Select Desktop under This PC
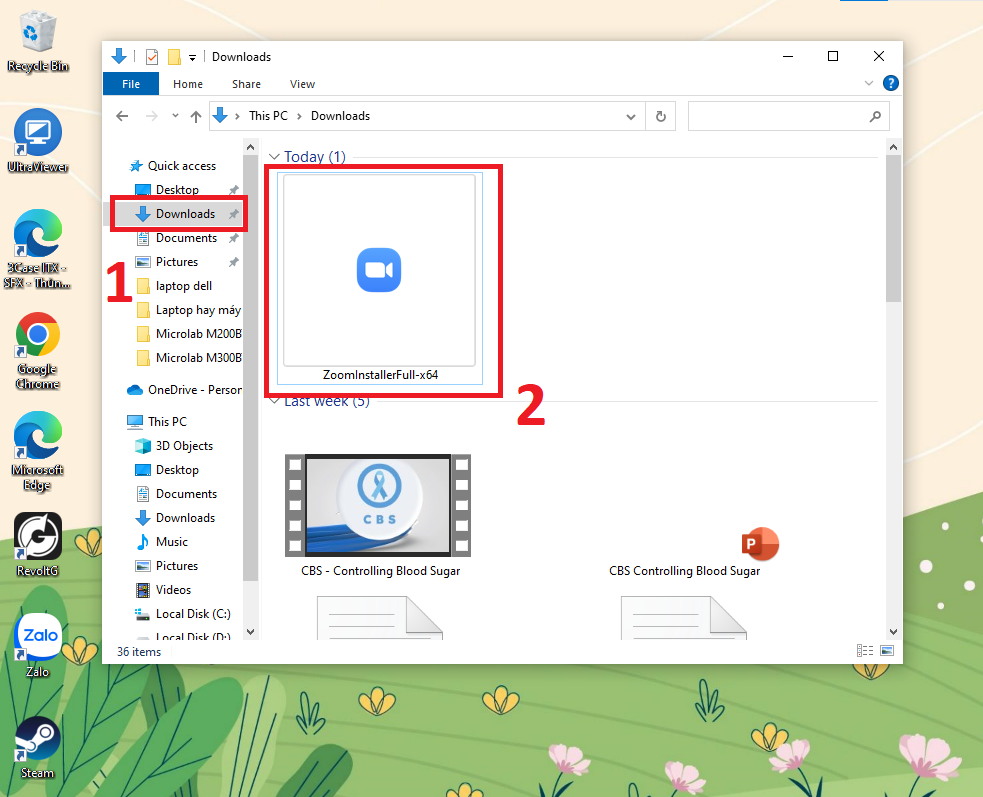 177,470
